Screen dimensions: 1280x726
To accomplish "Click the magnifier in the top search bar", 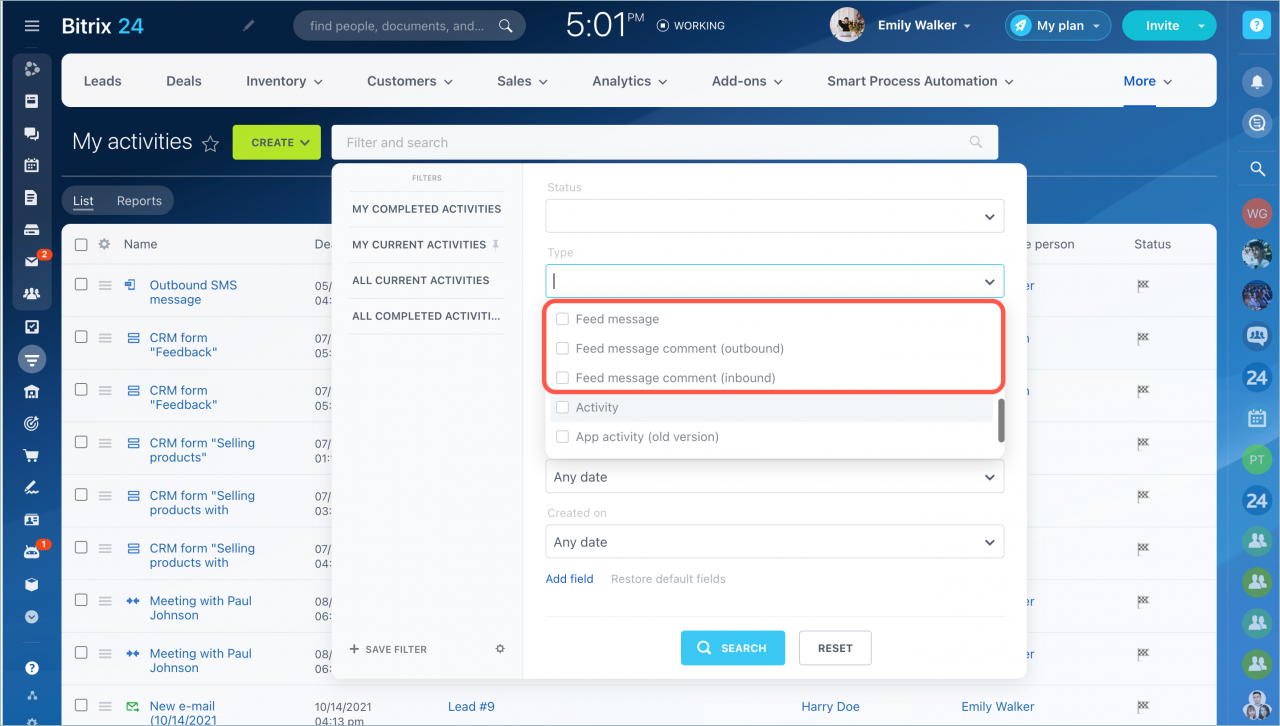I will 507,26.
